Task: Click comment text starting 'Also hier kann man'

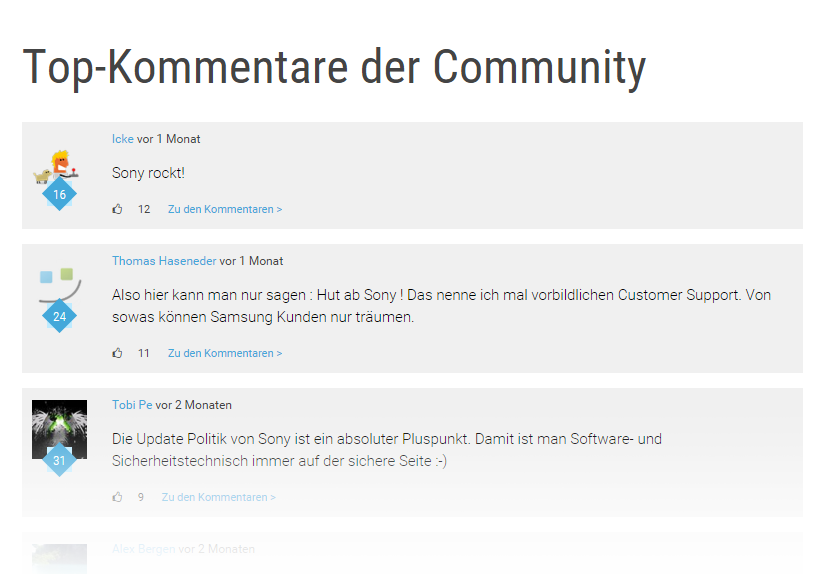Action: [441, 306]
